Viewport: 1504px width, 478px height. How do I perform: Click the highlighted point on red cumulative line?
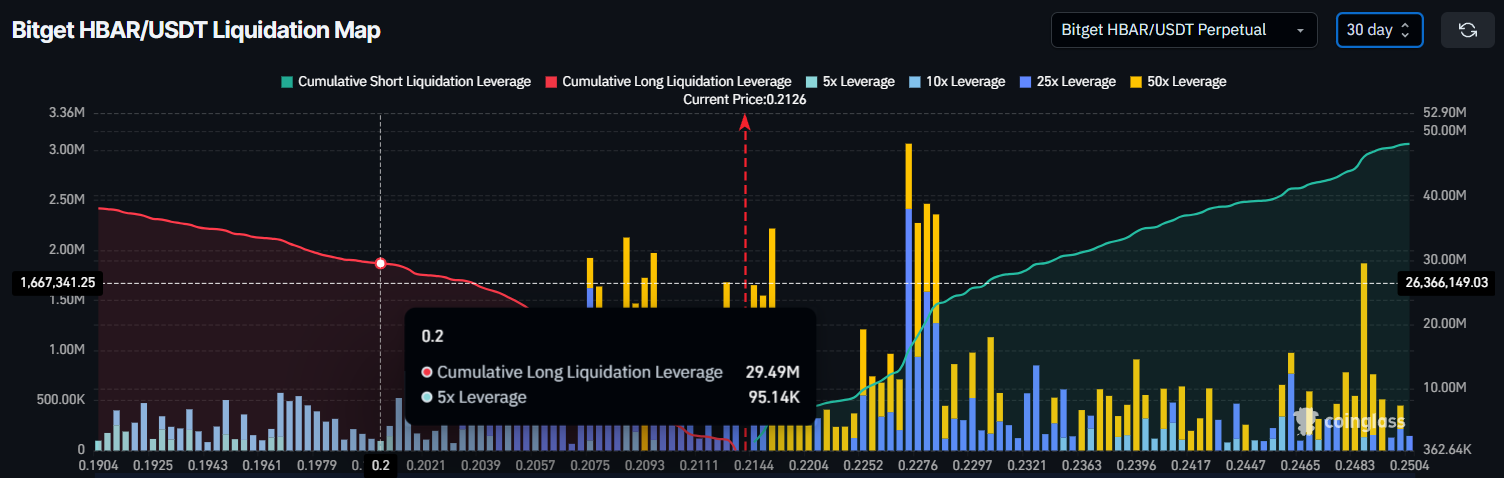tap(380, 263)
